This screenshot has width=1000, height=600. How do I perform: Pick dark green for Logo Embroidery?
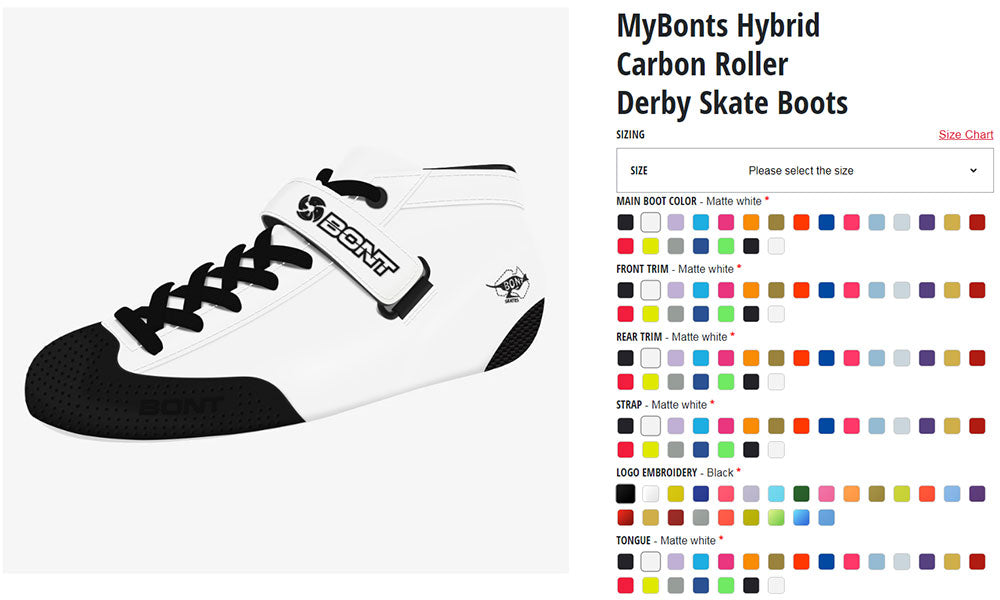pyautogui.click(x=801, y=494)
